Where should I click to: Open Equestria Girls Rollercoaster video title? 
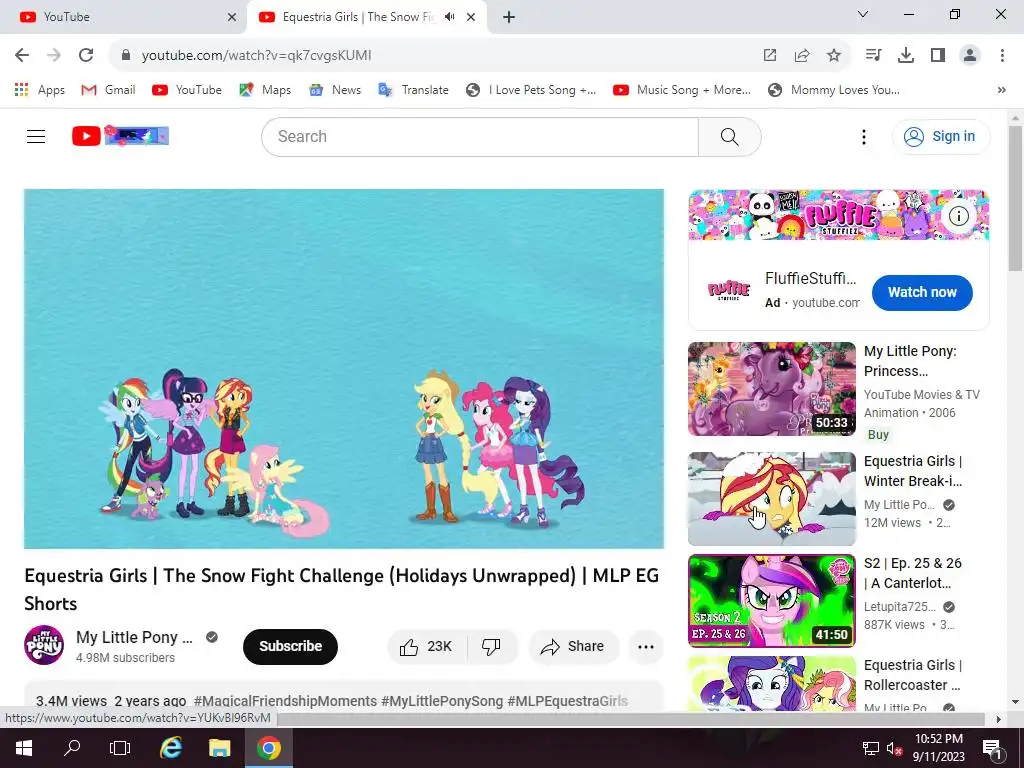[913, 675]
